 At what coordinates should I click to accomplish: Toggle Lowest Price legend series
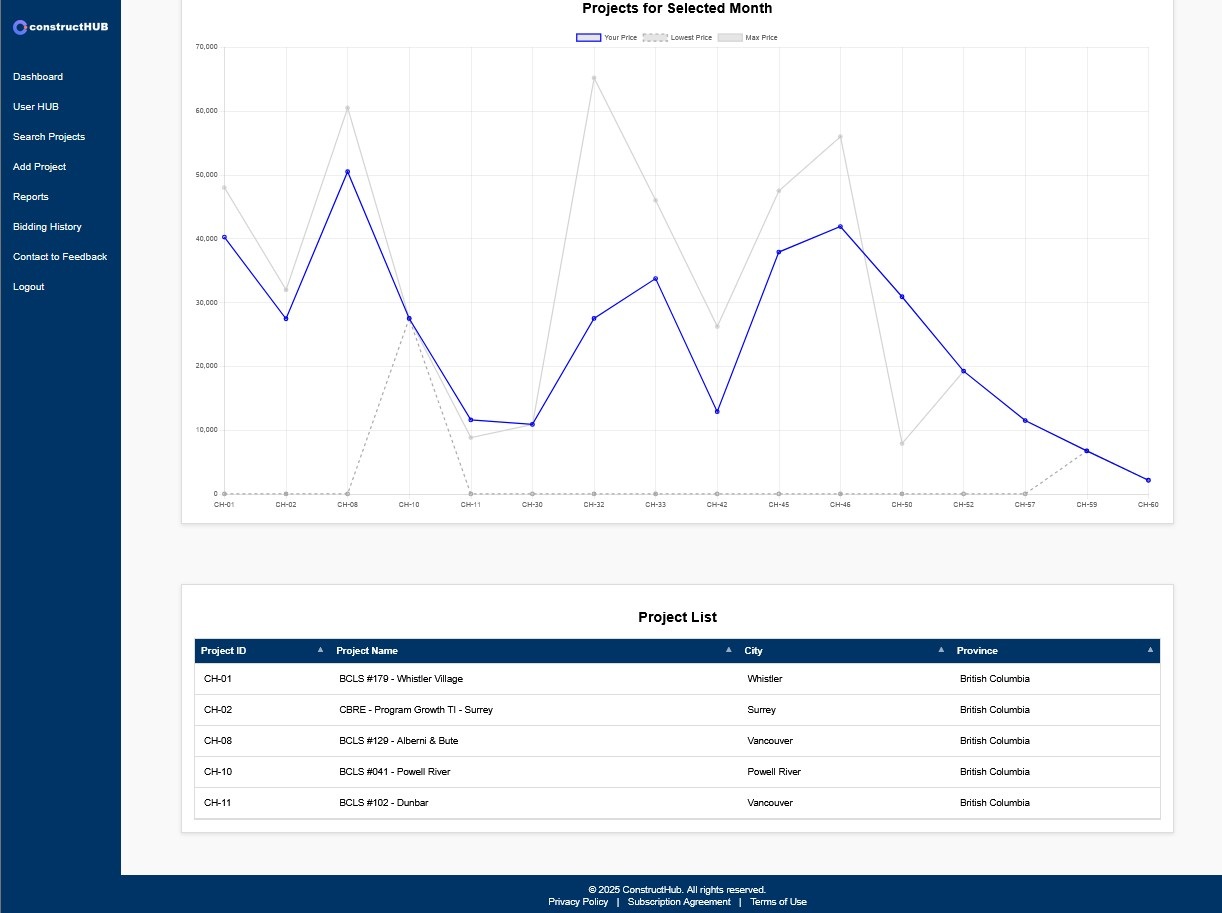point(677,38)
